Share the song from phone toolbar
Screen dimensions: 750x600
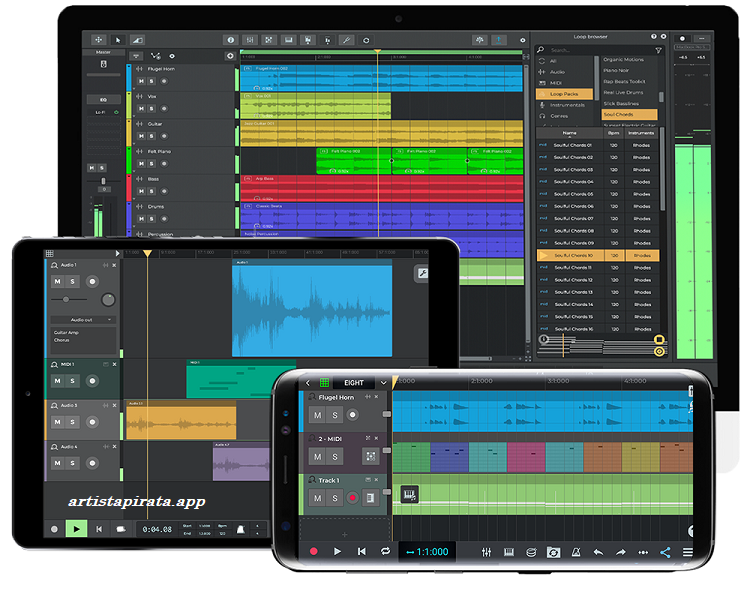tap(665, 552)
